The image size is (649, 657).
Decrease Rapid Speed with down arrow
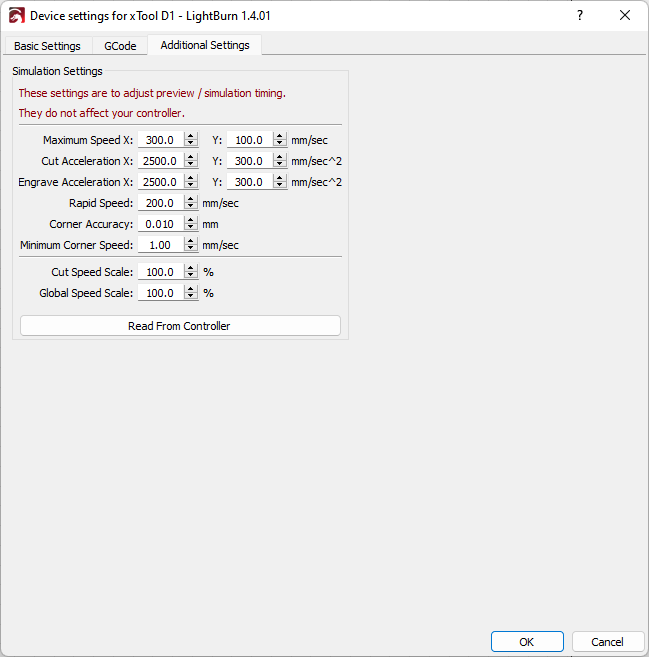coord(191,207)
